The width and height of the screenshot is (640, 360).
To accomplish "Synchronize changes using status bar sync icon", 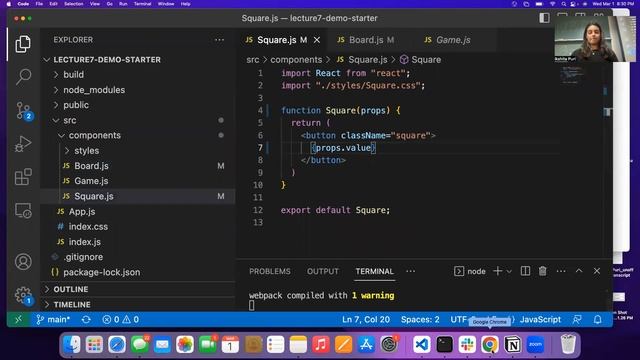I will (x=86, y=319).
